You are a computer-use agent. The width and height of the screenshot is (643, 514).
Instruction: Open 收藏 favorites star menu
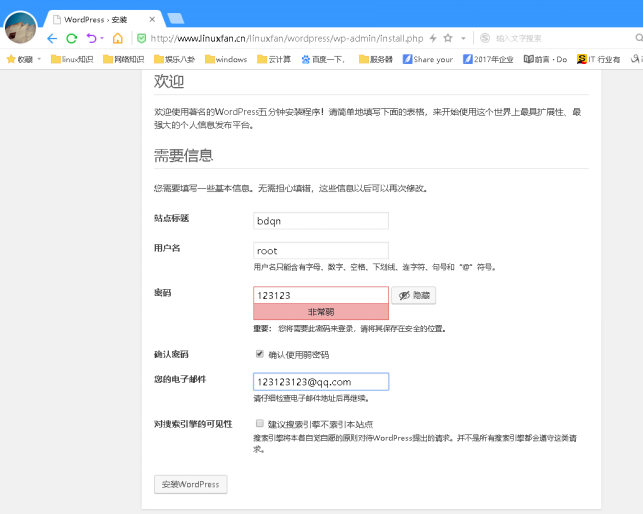[x=20, y=59]
